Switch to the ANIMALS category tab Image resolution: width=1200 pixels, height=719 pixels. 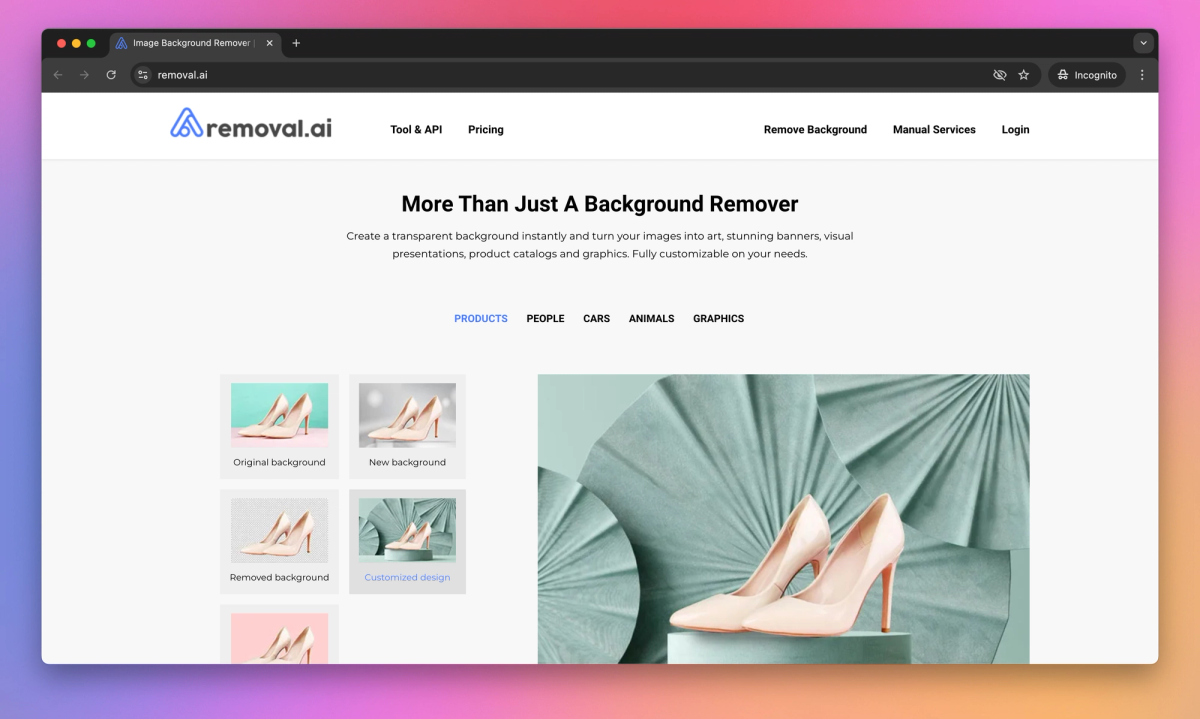tap(651, 319)
